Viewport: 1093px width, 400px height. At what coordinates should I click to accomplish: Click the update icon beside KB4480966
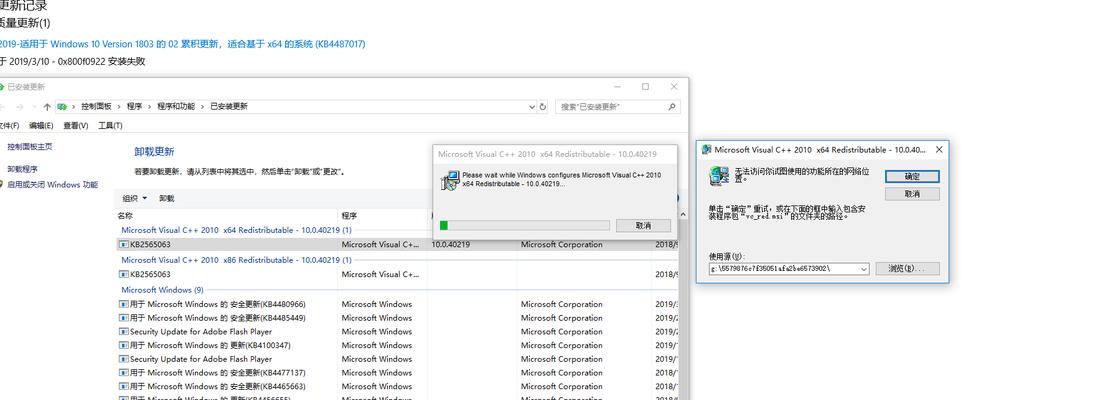pos(124,304)
